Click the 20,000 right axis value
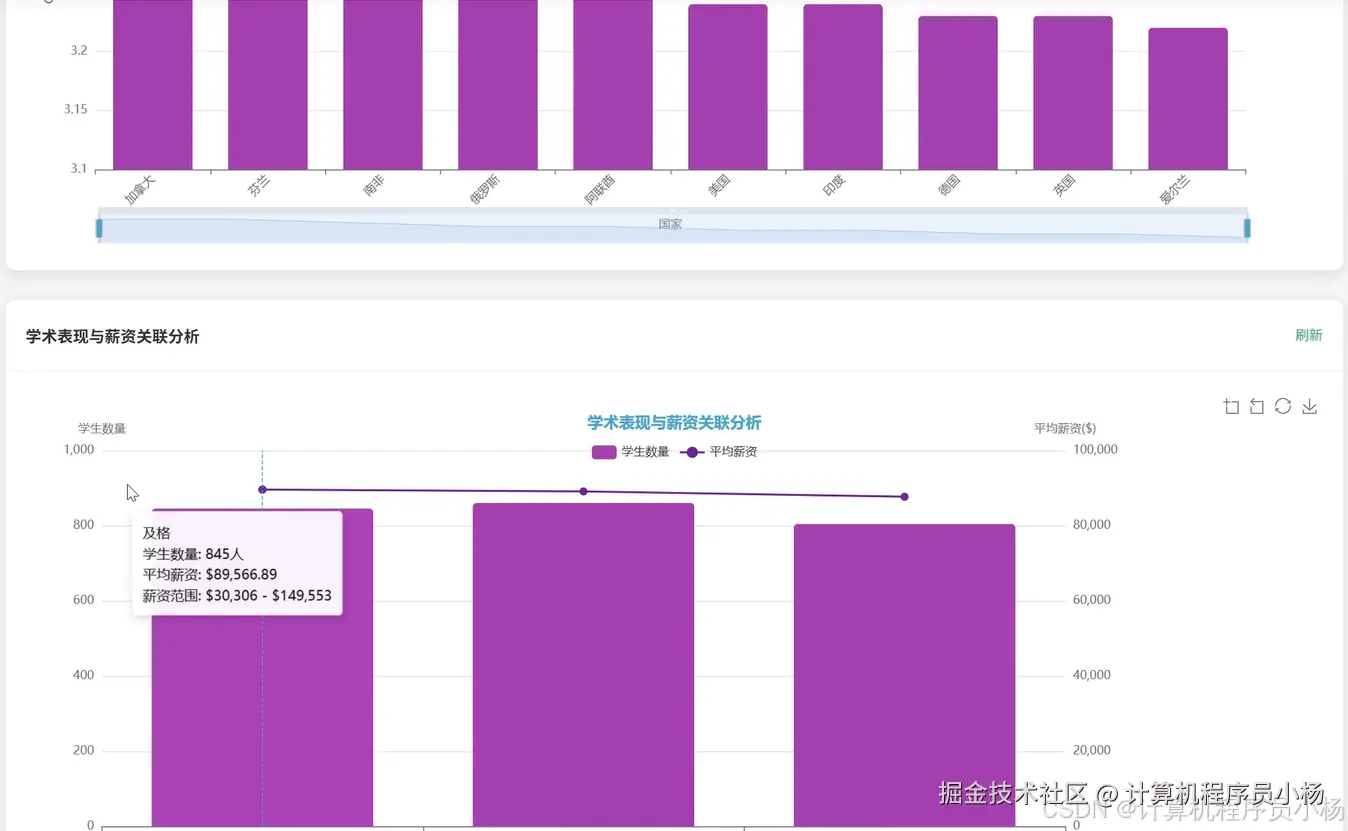Screen dimensions: 1348x831 click(x=1092, y=750)
